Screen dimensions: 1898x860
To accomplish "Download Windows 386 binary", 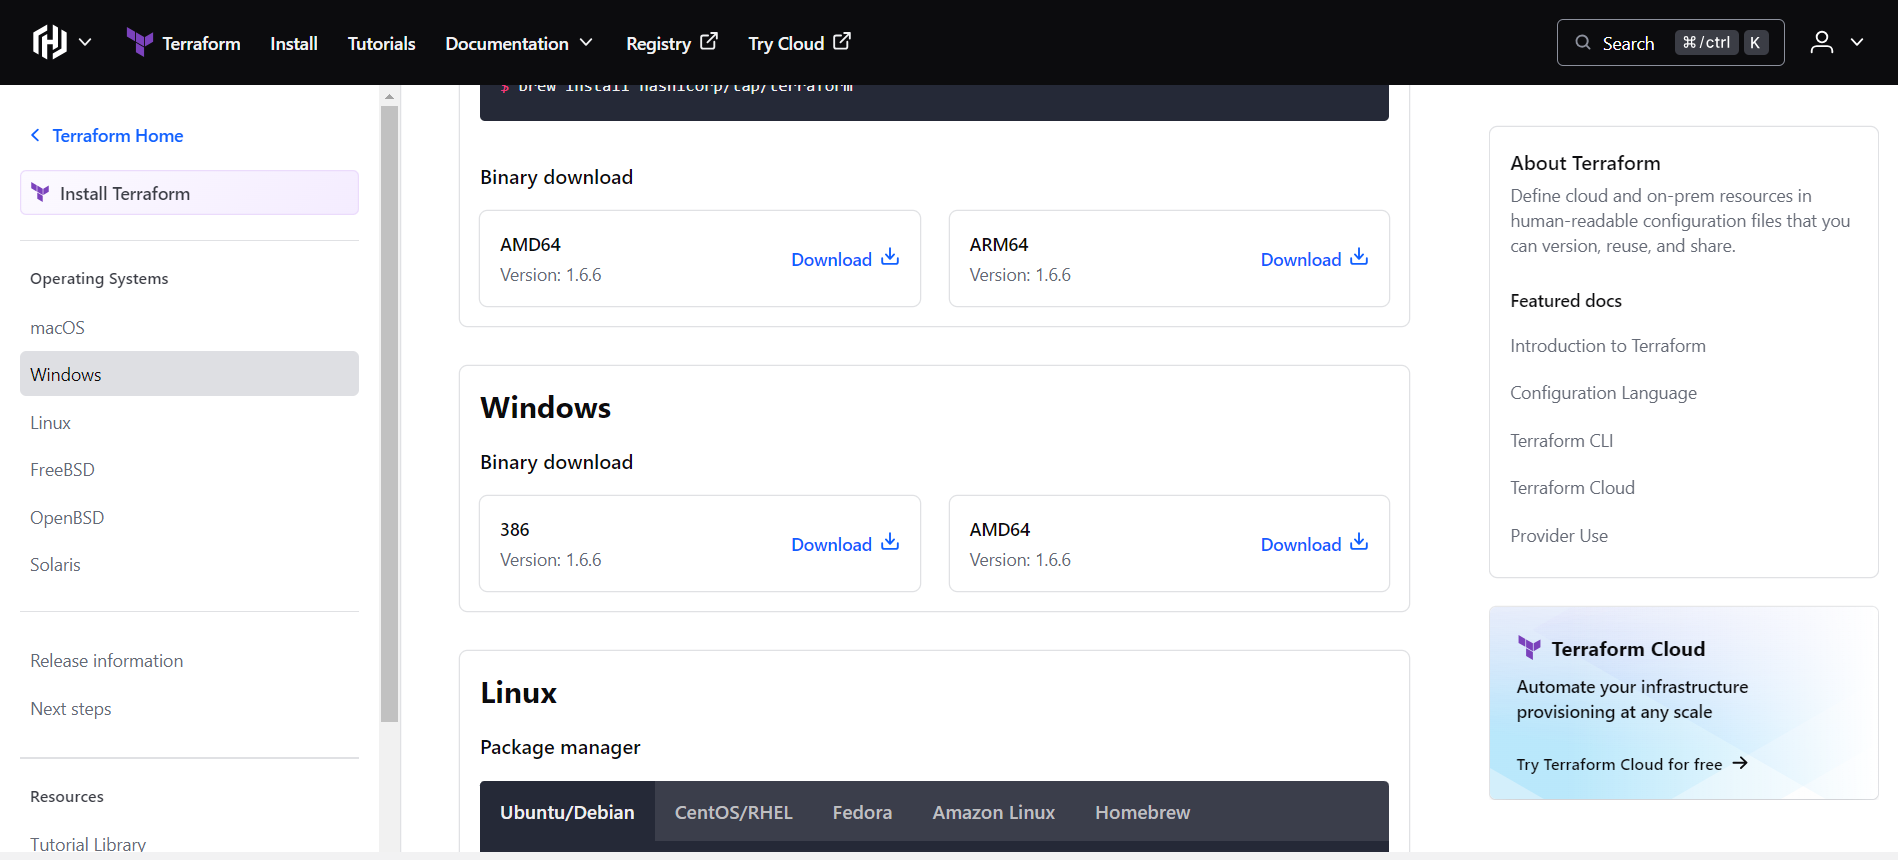I will (845, 544).
